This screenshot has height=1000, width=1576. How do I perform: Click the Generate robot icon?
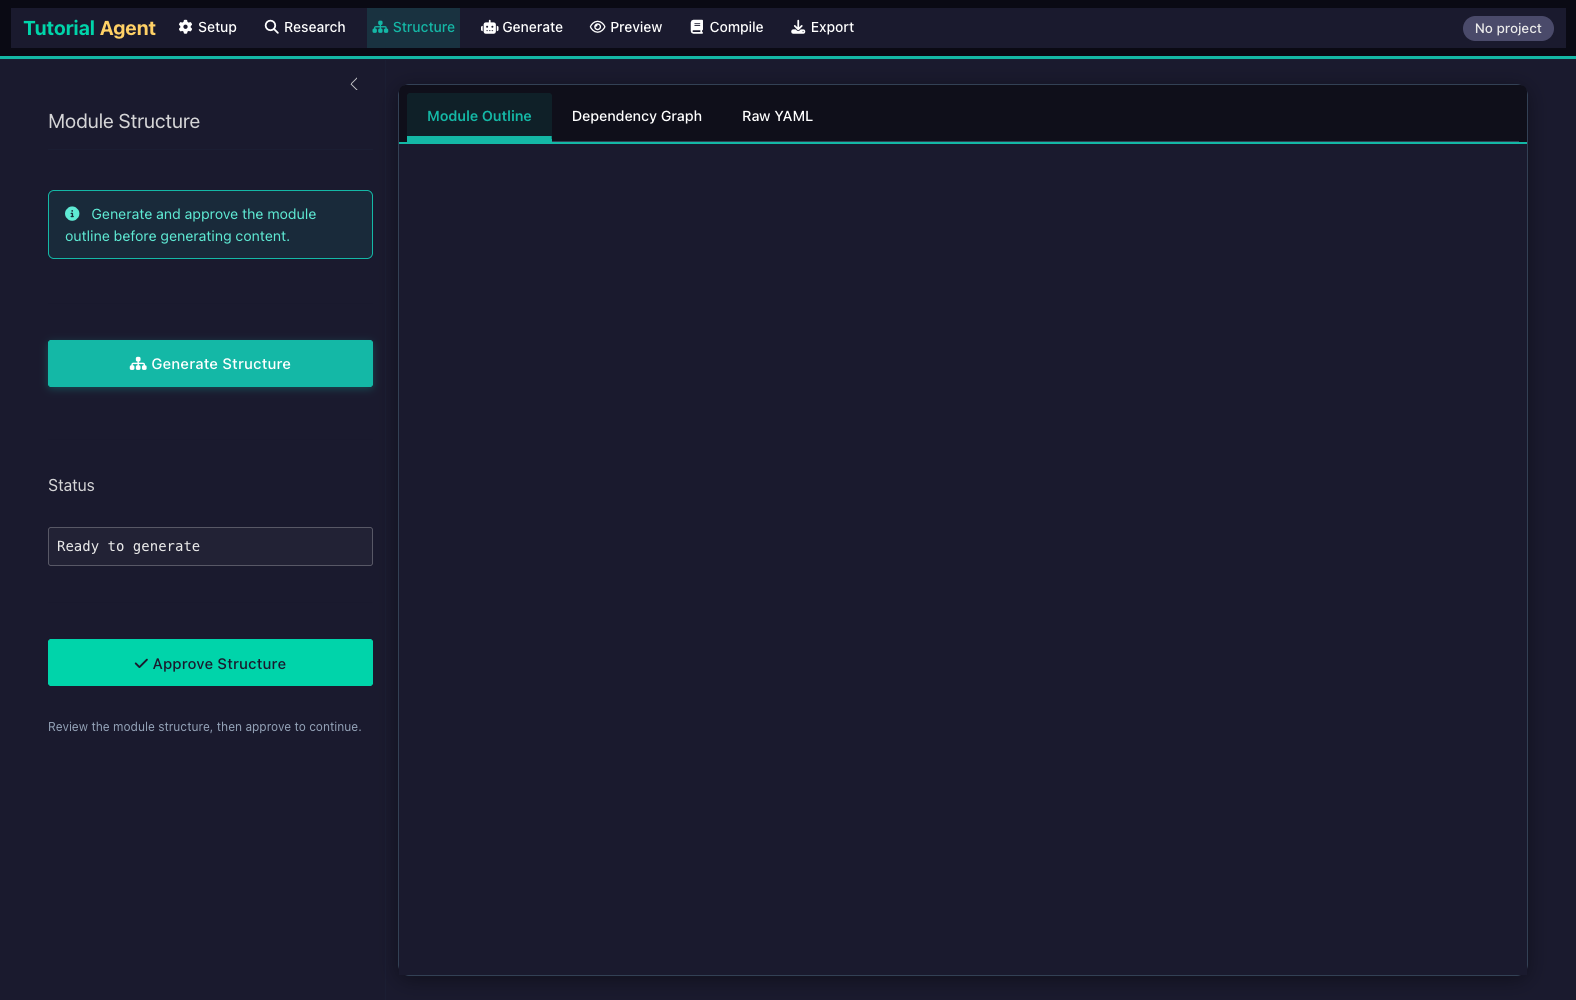(x=489, y=27)
